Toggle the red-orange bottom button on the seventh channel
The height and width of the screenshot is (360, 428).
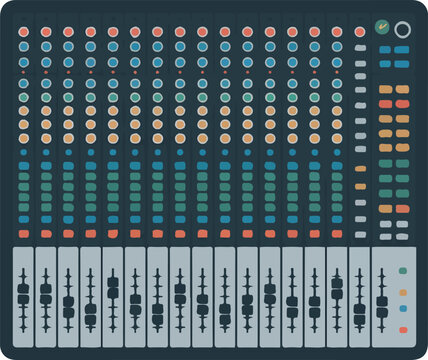158,234
